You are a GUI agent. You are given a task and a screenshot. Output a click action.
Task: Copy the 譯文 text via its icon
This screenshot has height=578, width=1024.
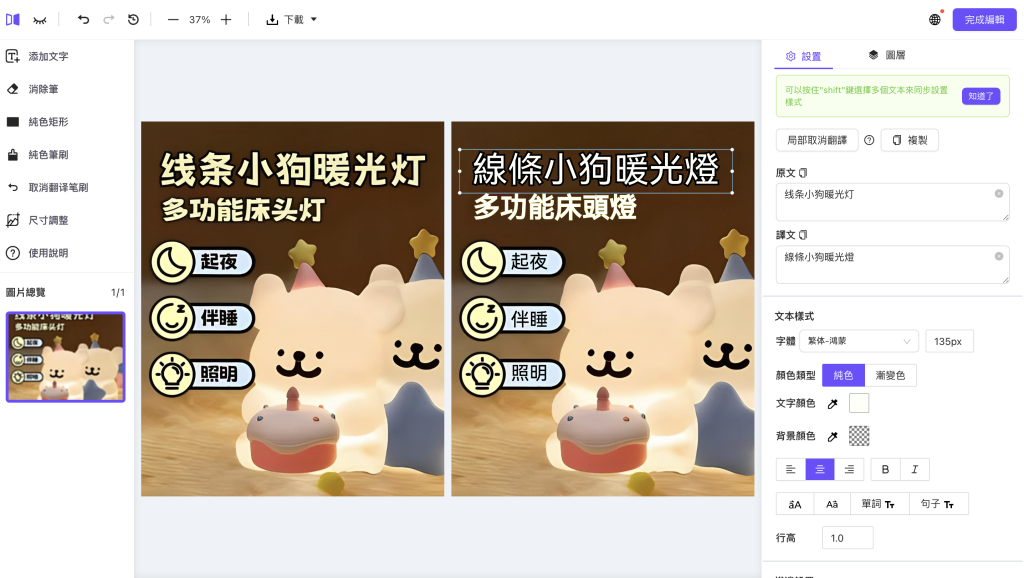tap(803, 235)
